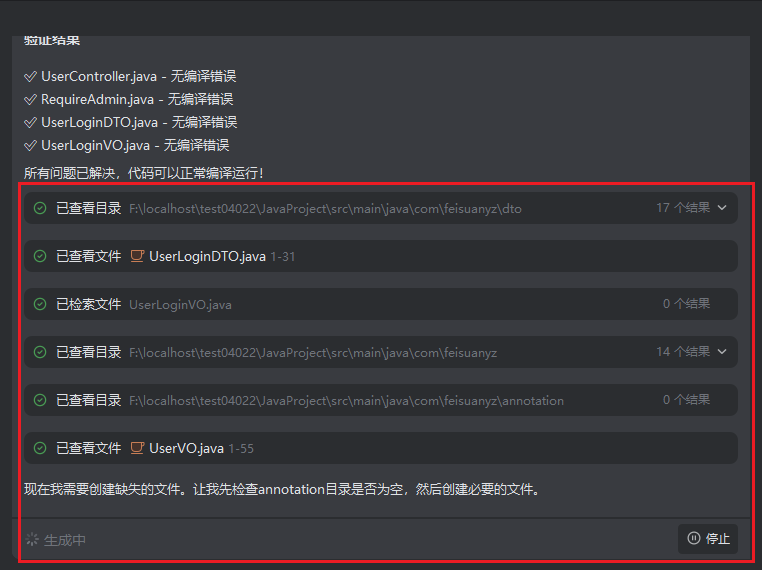Click the 17 个结果 count label

[683, 208]
